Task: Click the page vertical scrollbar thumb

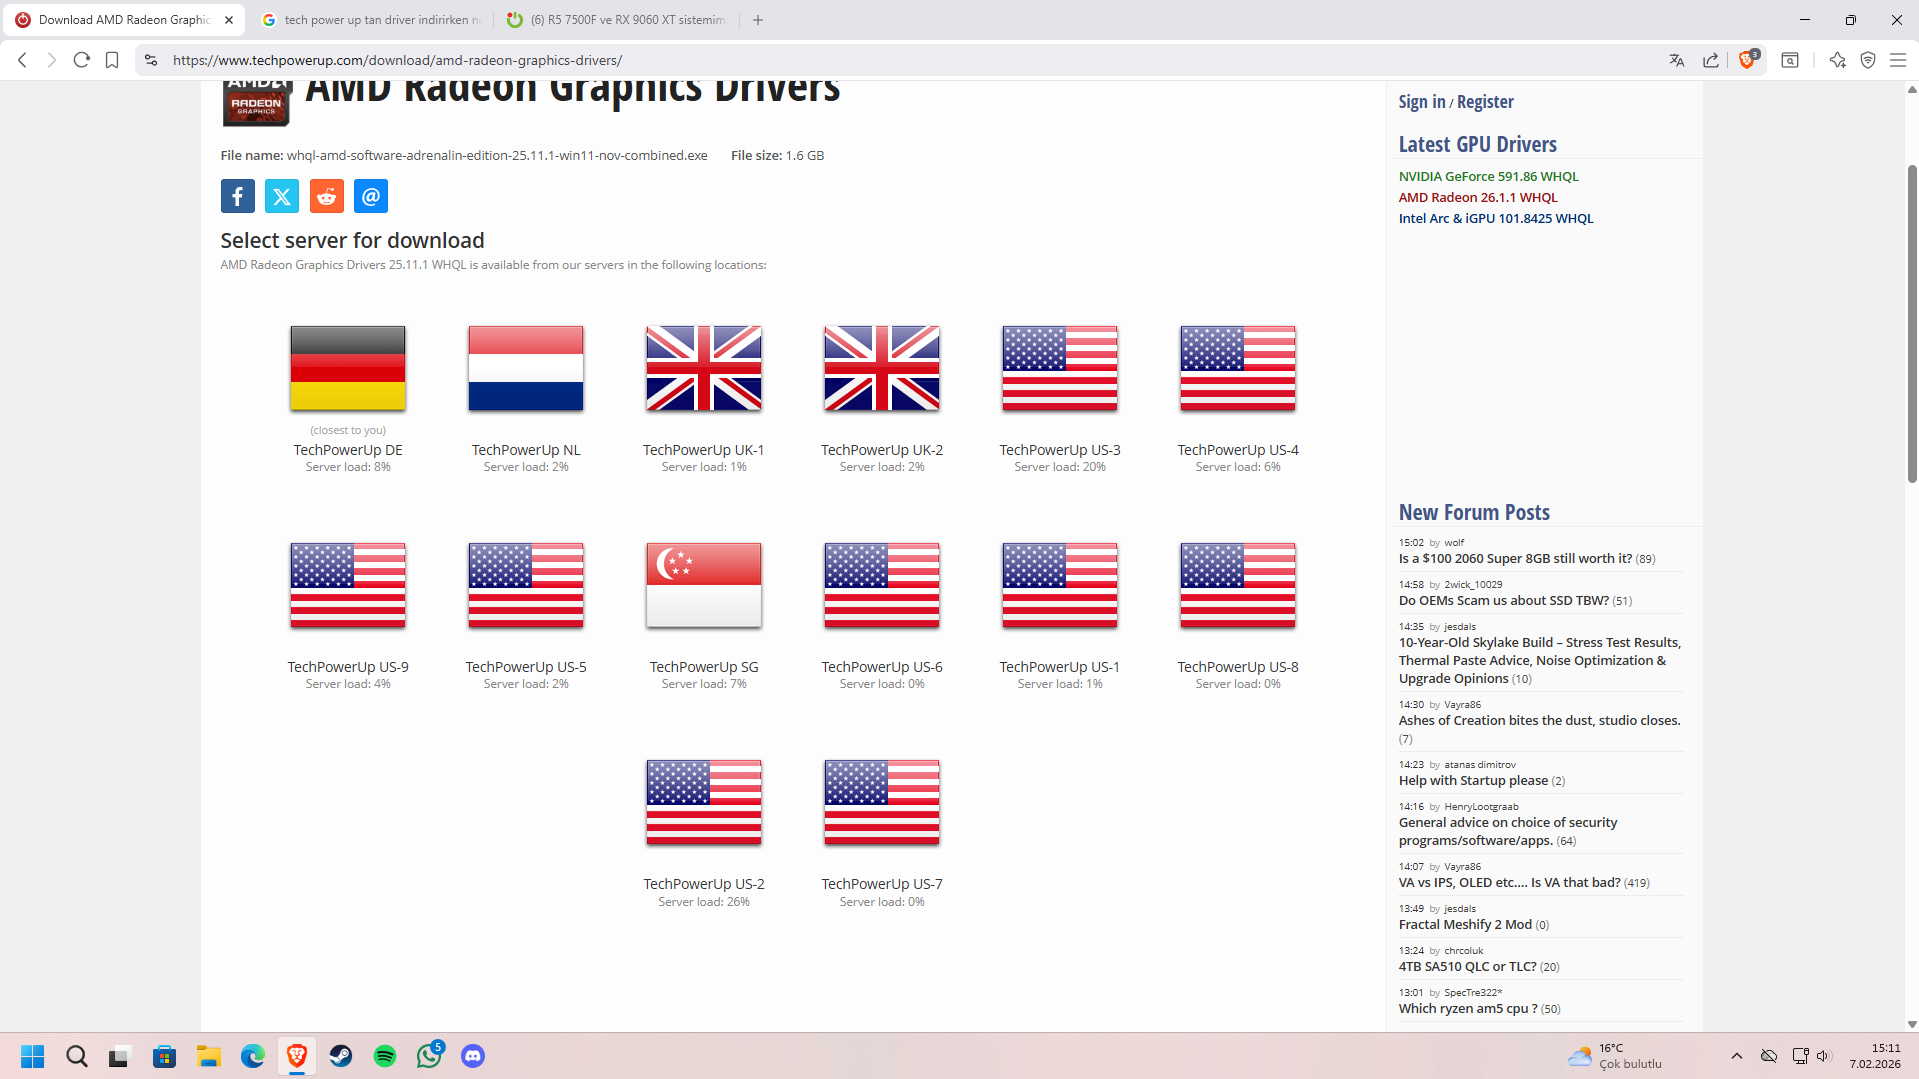Action: [1912, 323]
